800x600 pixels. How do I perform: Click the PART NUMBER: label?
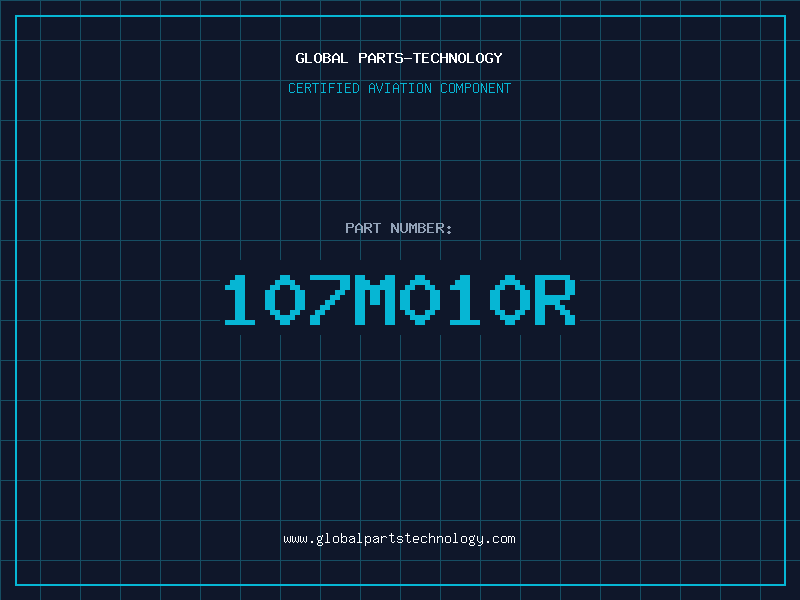click(399, 228)
